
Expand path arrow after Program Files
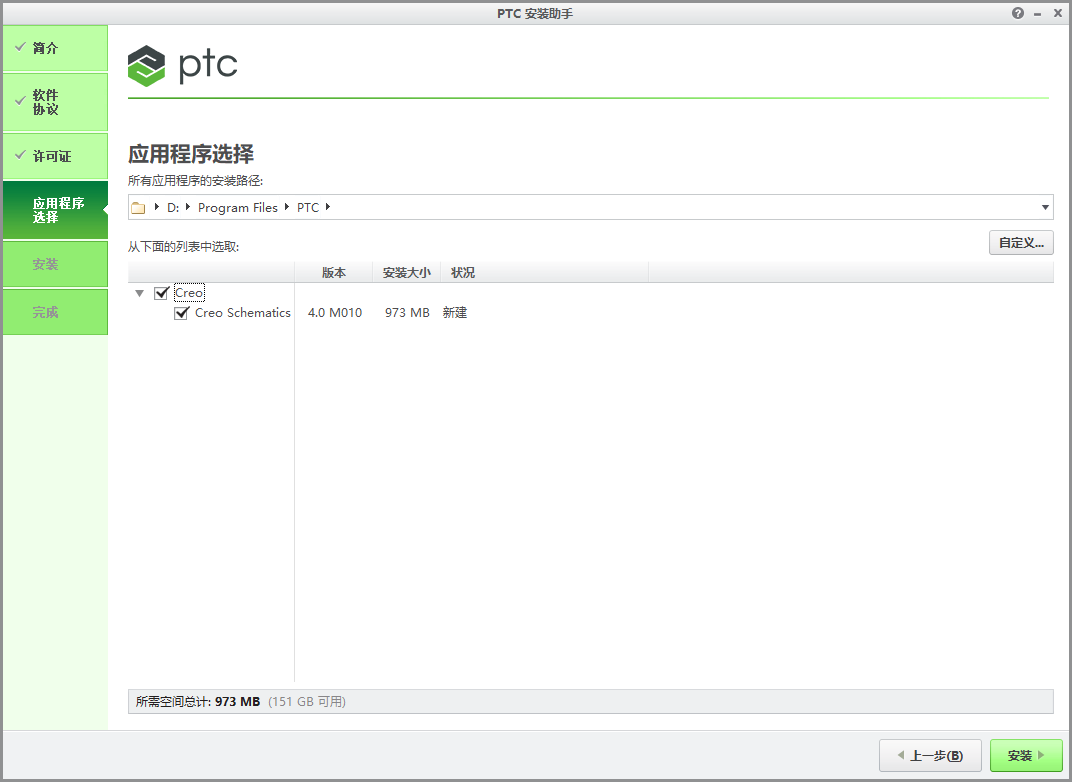[286, 206]
